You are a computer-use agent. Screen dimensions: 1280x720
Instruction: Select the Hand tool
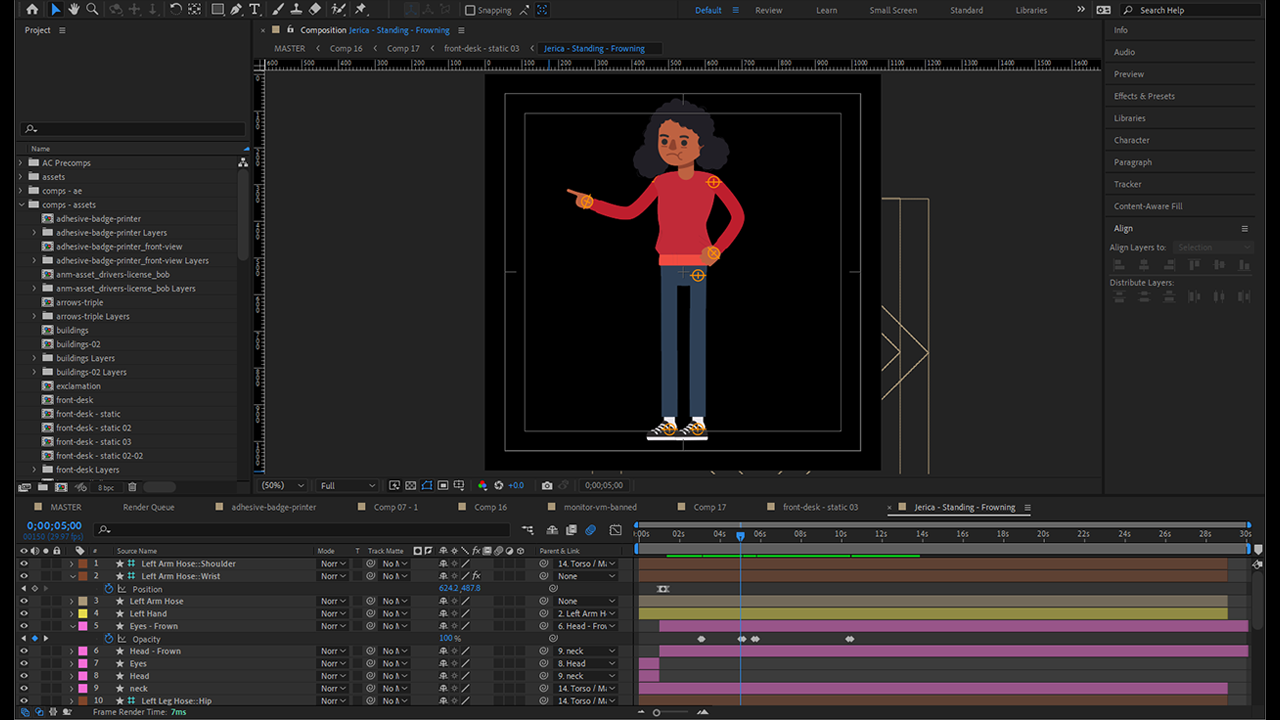pos(74,9)
